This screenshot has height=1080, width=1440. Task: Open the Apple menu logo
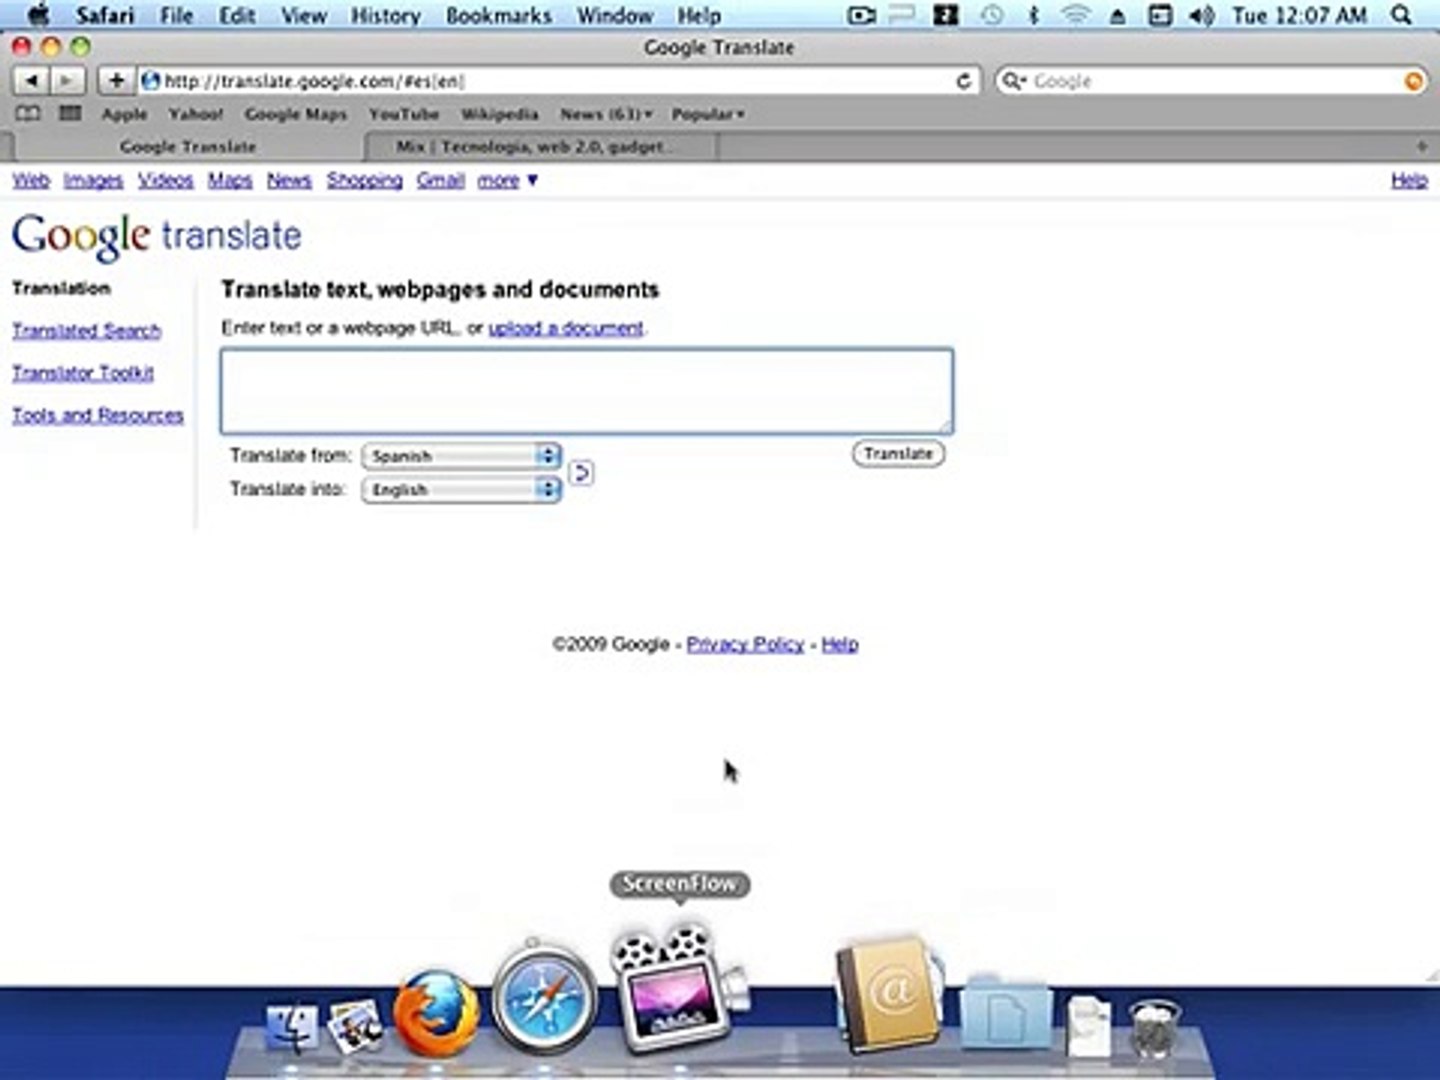[38, 15]
